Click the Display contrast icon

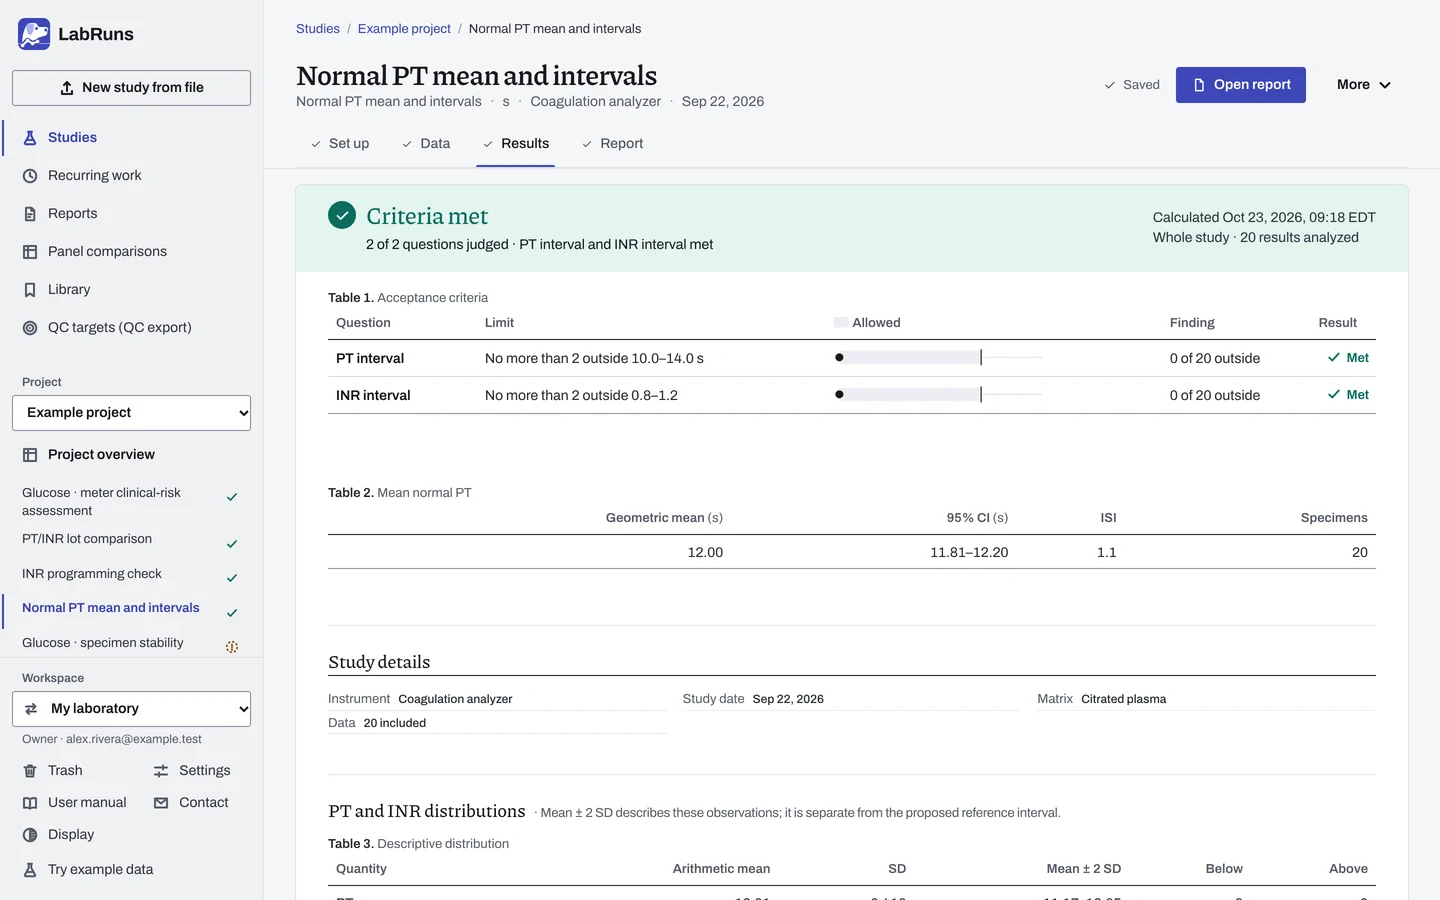(x=30, y=835)
